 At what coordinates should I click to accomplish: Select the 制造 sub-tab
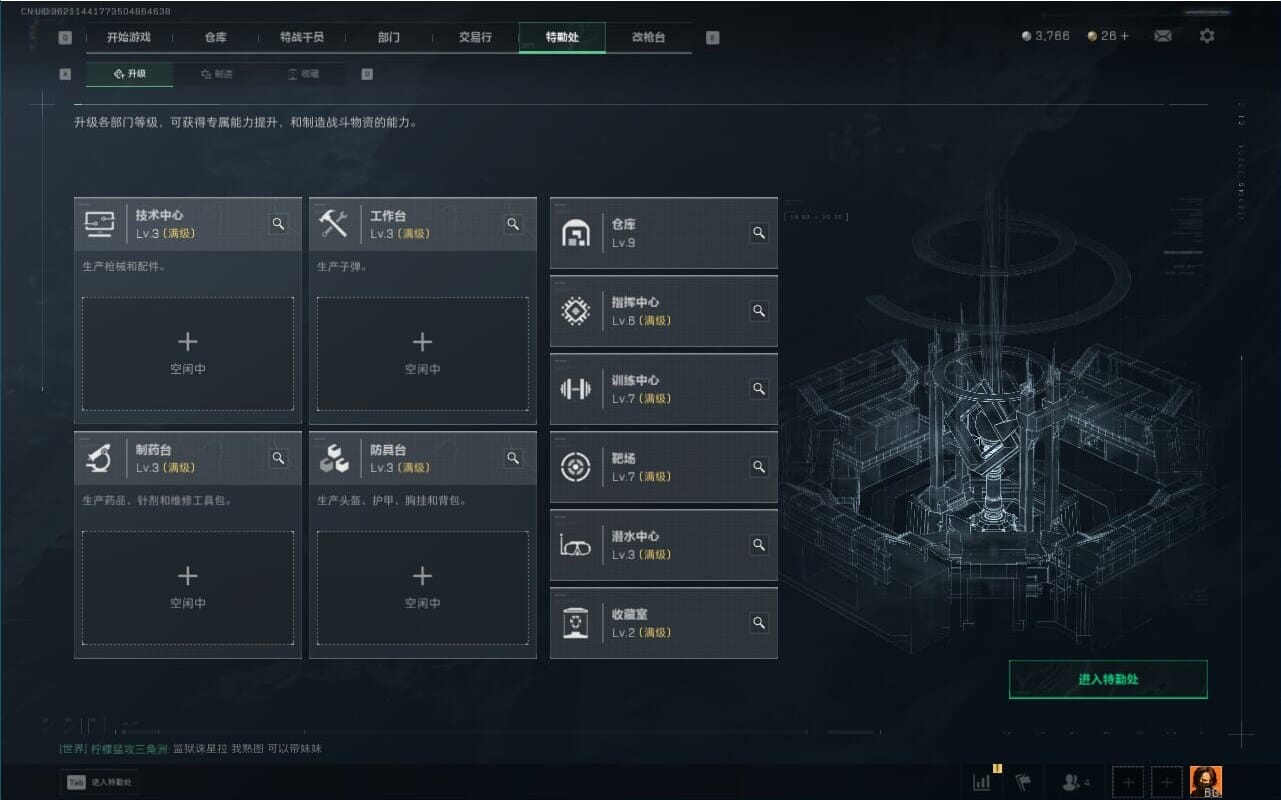[x=216, y=74]
